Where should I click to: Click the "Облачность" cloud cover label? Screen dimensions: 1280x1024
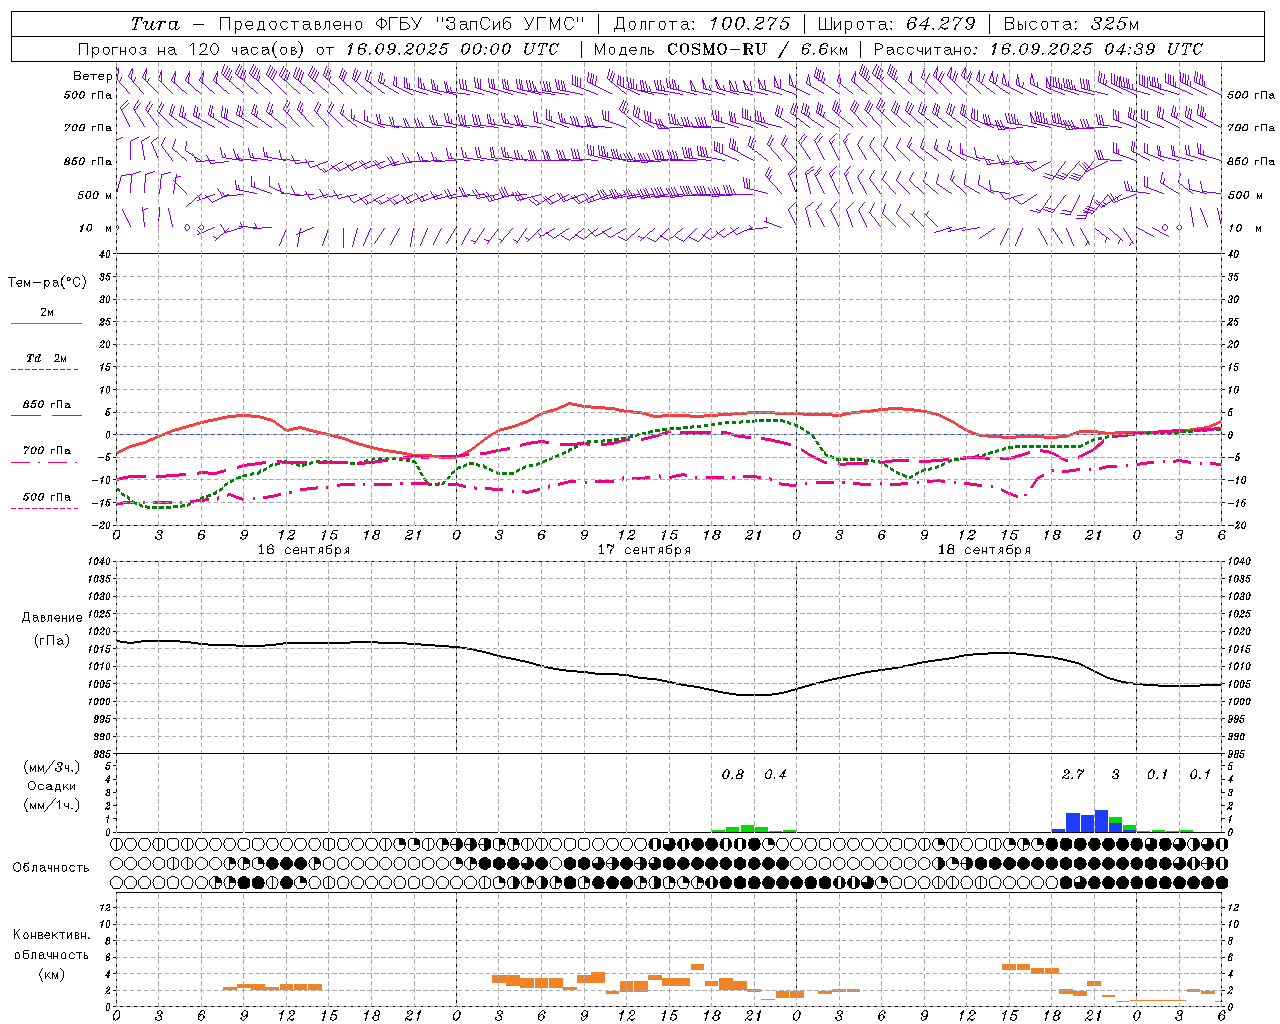pyautogui.click(x=51, y=867)
